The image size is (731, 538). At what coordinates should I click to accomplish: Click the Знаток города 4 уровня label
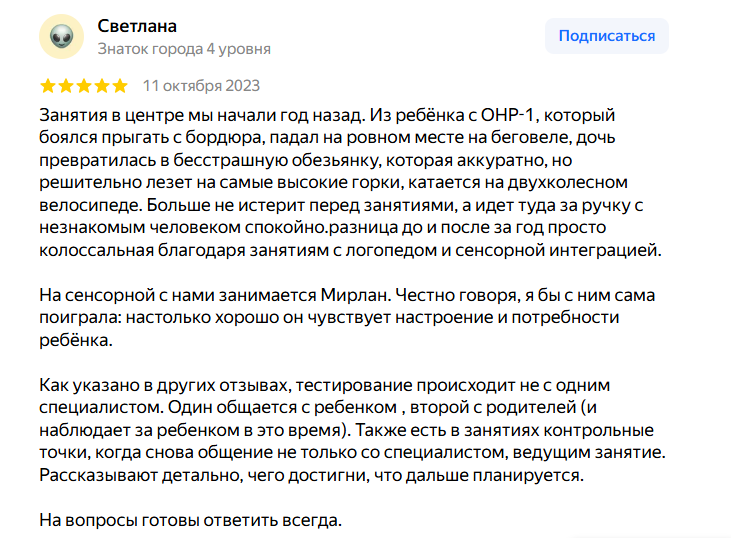[x=184, y=49]
